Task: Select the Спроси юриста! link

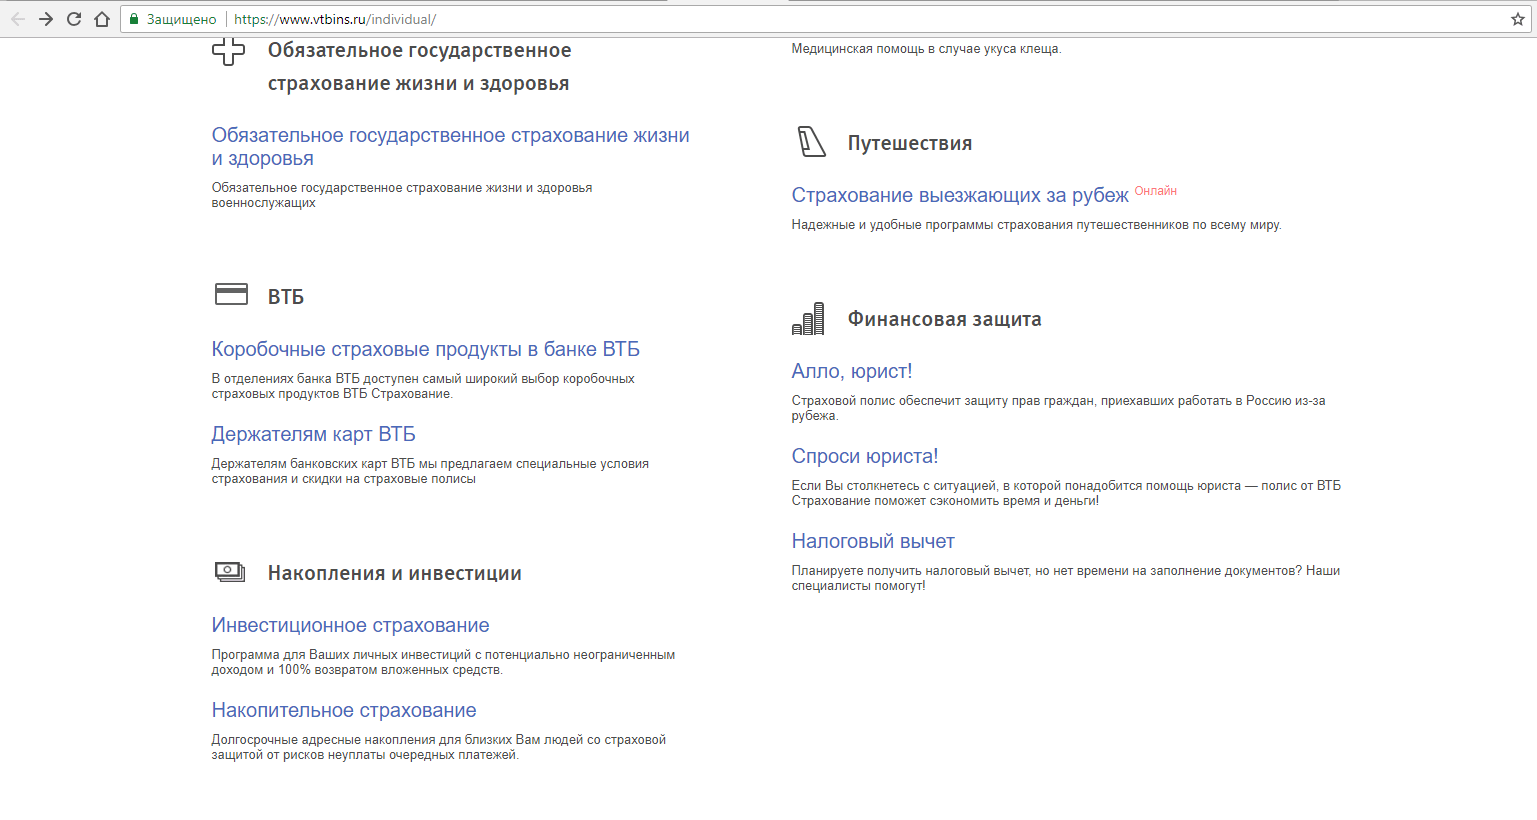Action: (x=864, y=456)
